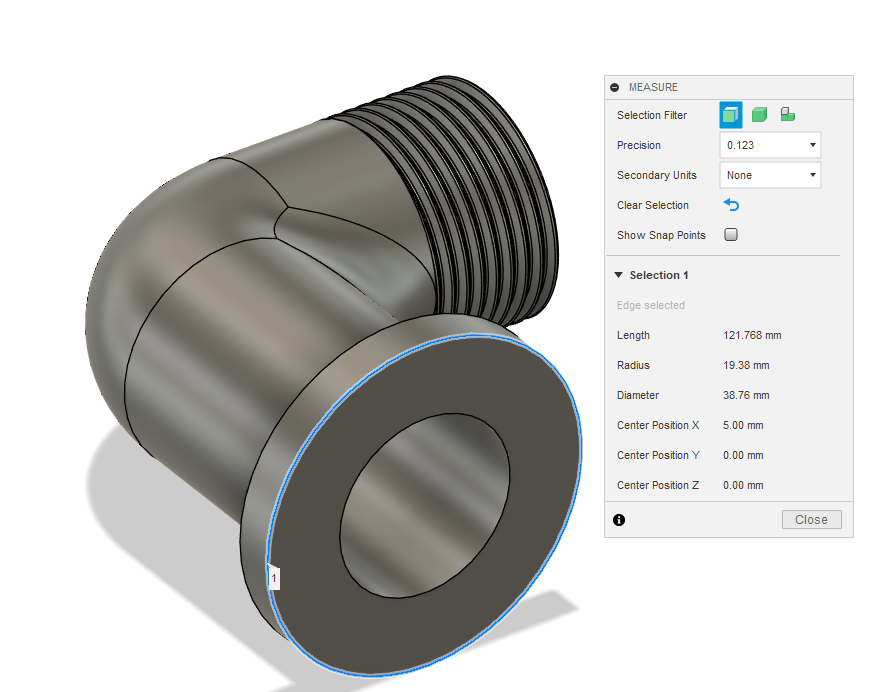Click the Center Position X value
The width and height of the screenshot is (891, 692).
[743, 425]
